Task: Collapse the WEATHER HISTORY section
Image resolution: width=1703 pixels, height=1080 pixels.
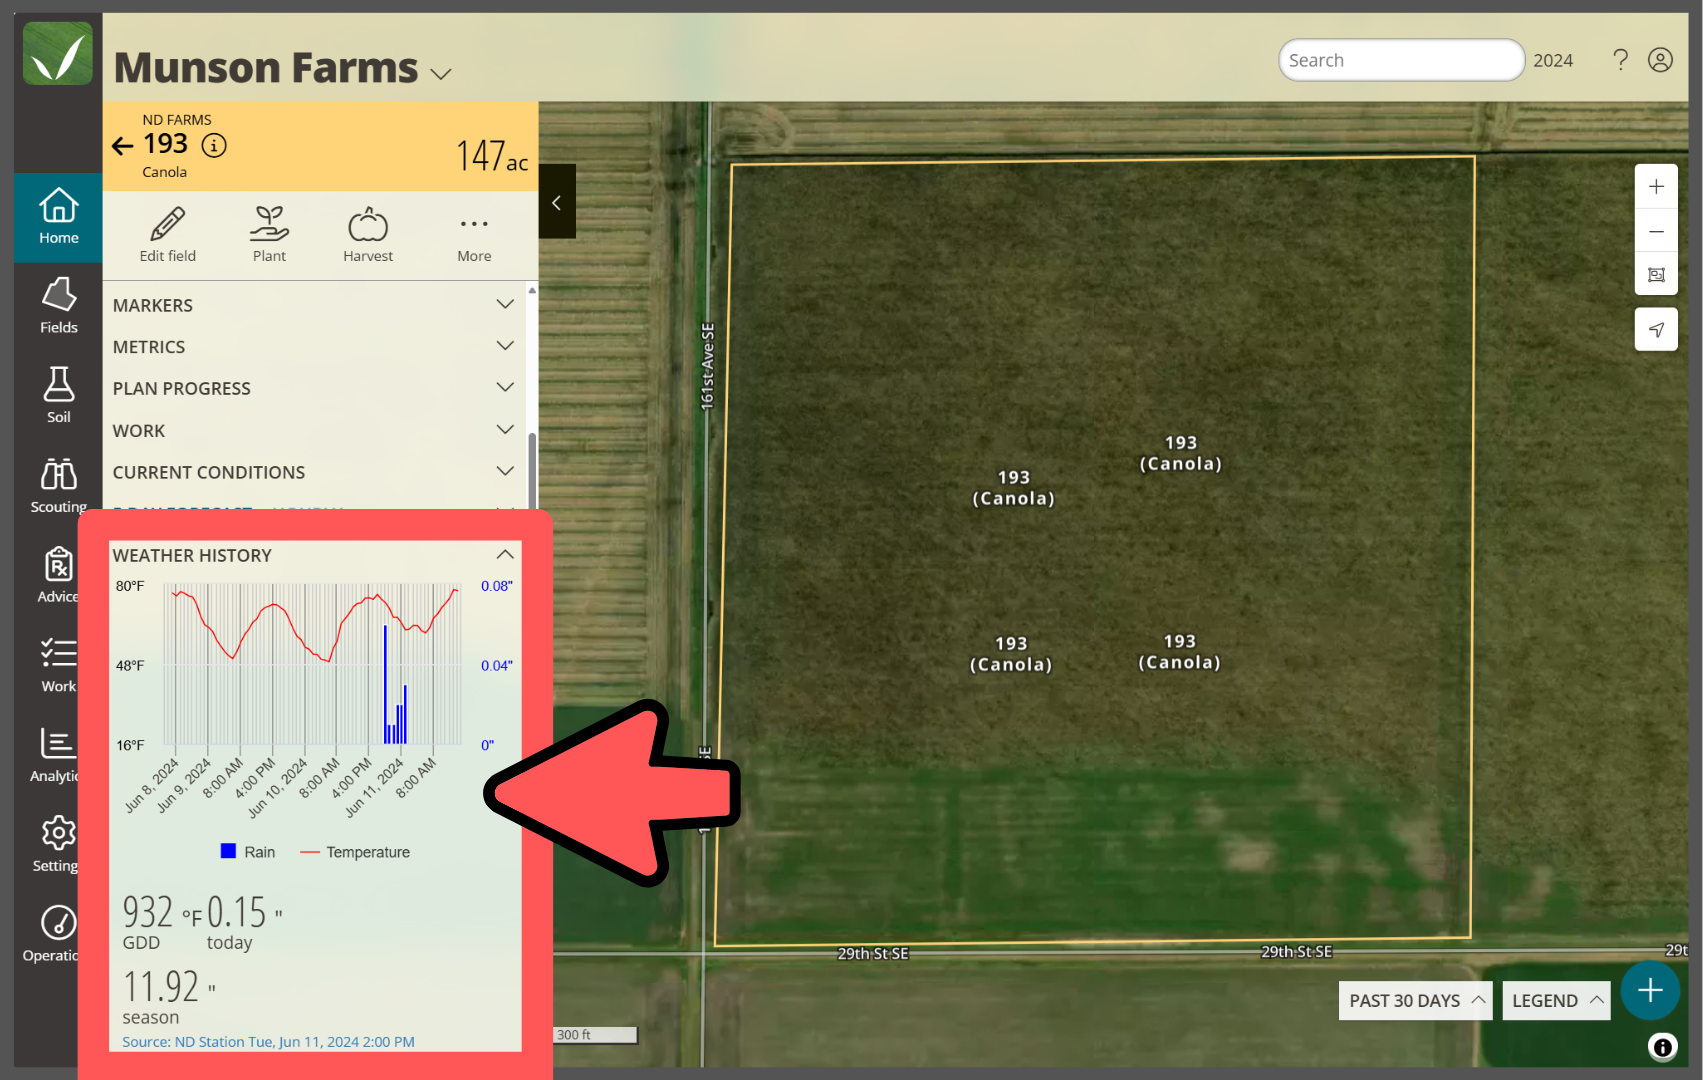Action: (x=505, y=555)
